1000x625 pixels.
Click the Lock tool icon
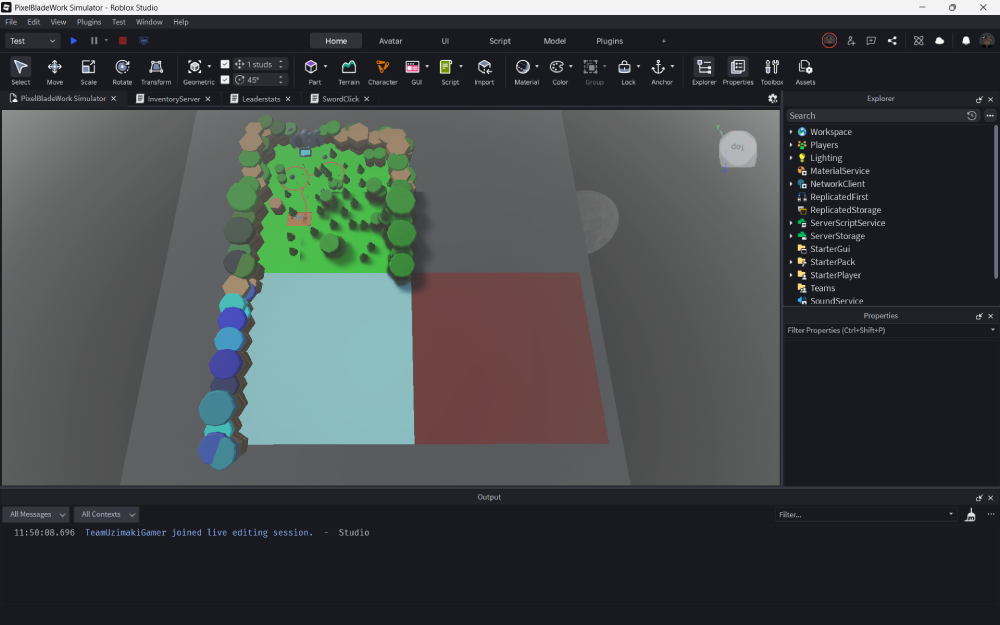[x=625, y=66]
